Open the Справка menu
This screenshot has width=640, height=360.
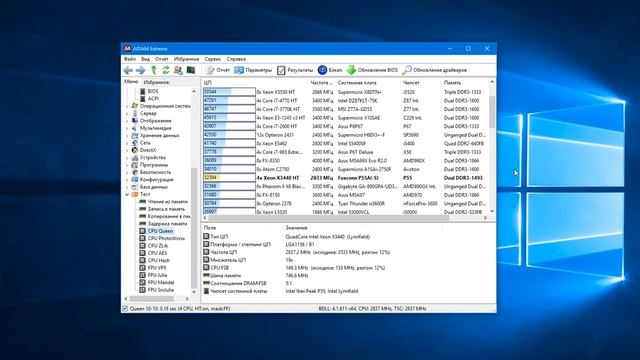pos(236,59)
